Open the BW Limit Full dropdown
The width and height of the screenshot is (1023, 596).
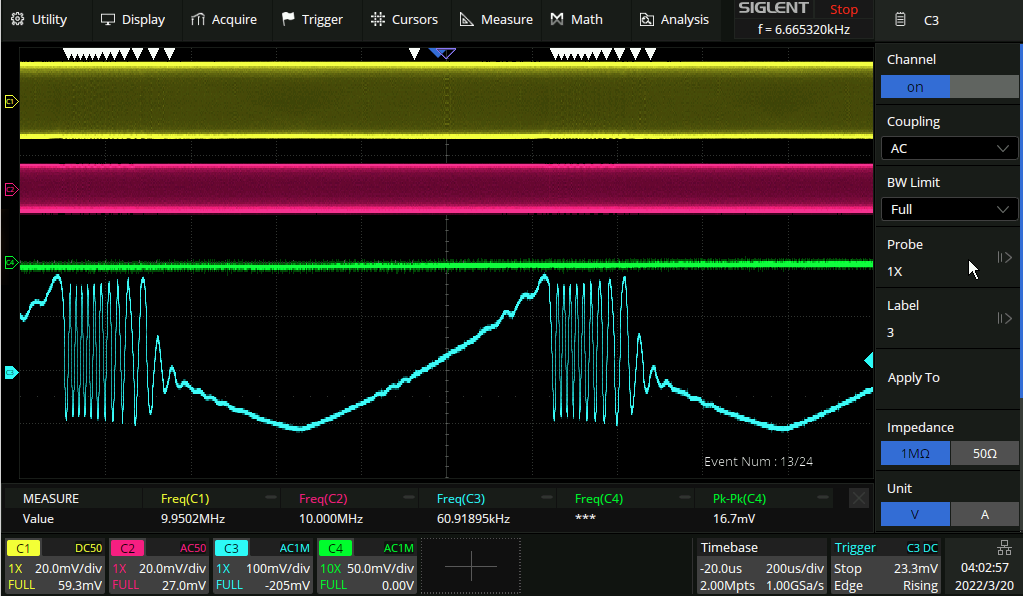click(949, 209)
